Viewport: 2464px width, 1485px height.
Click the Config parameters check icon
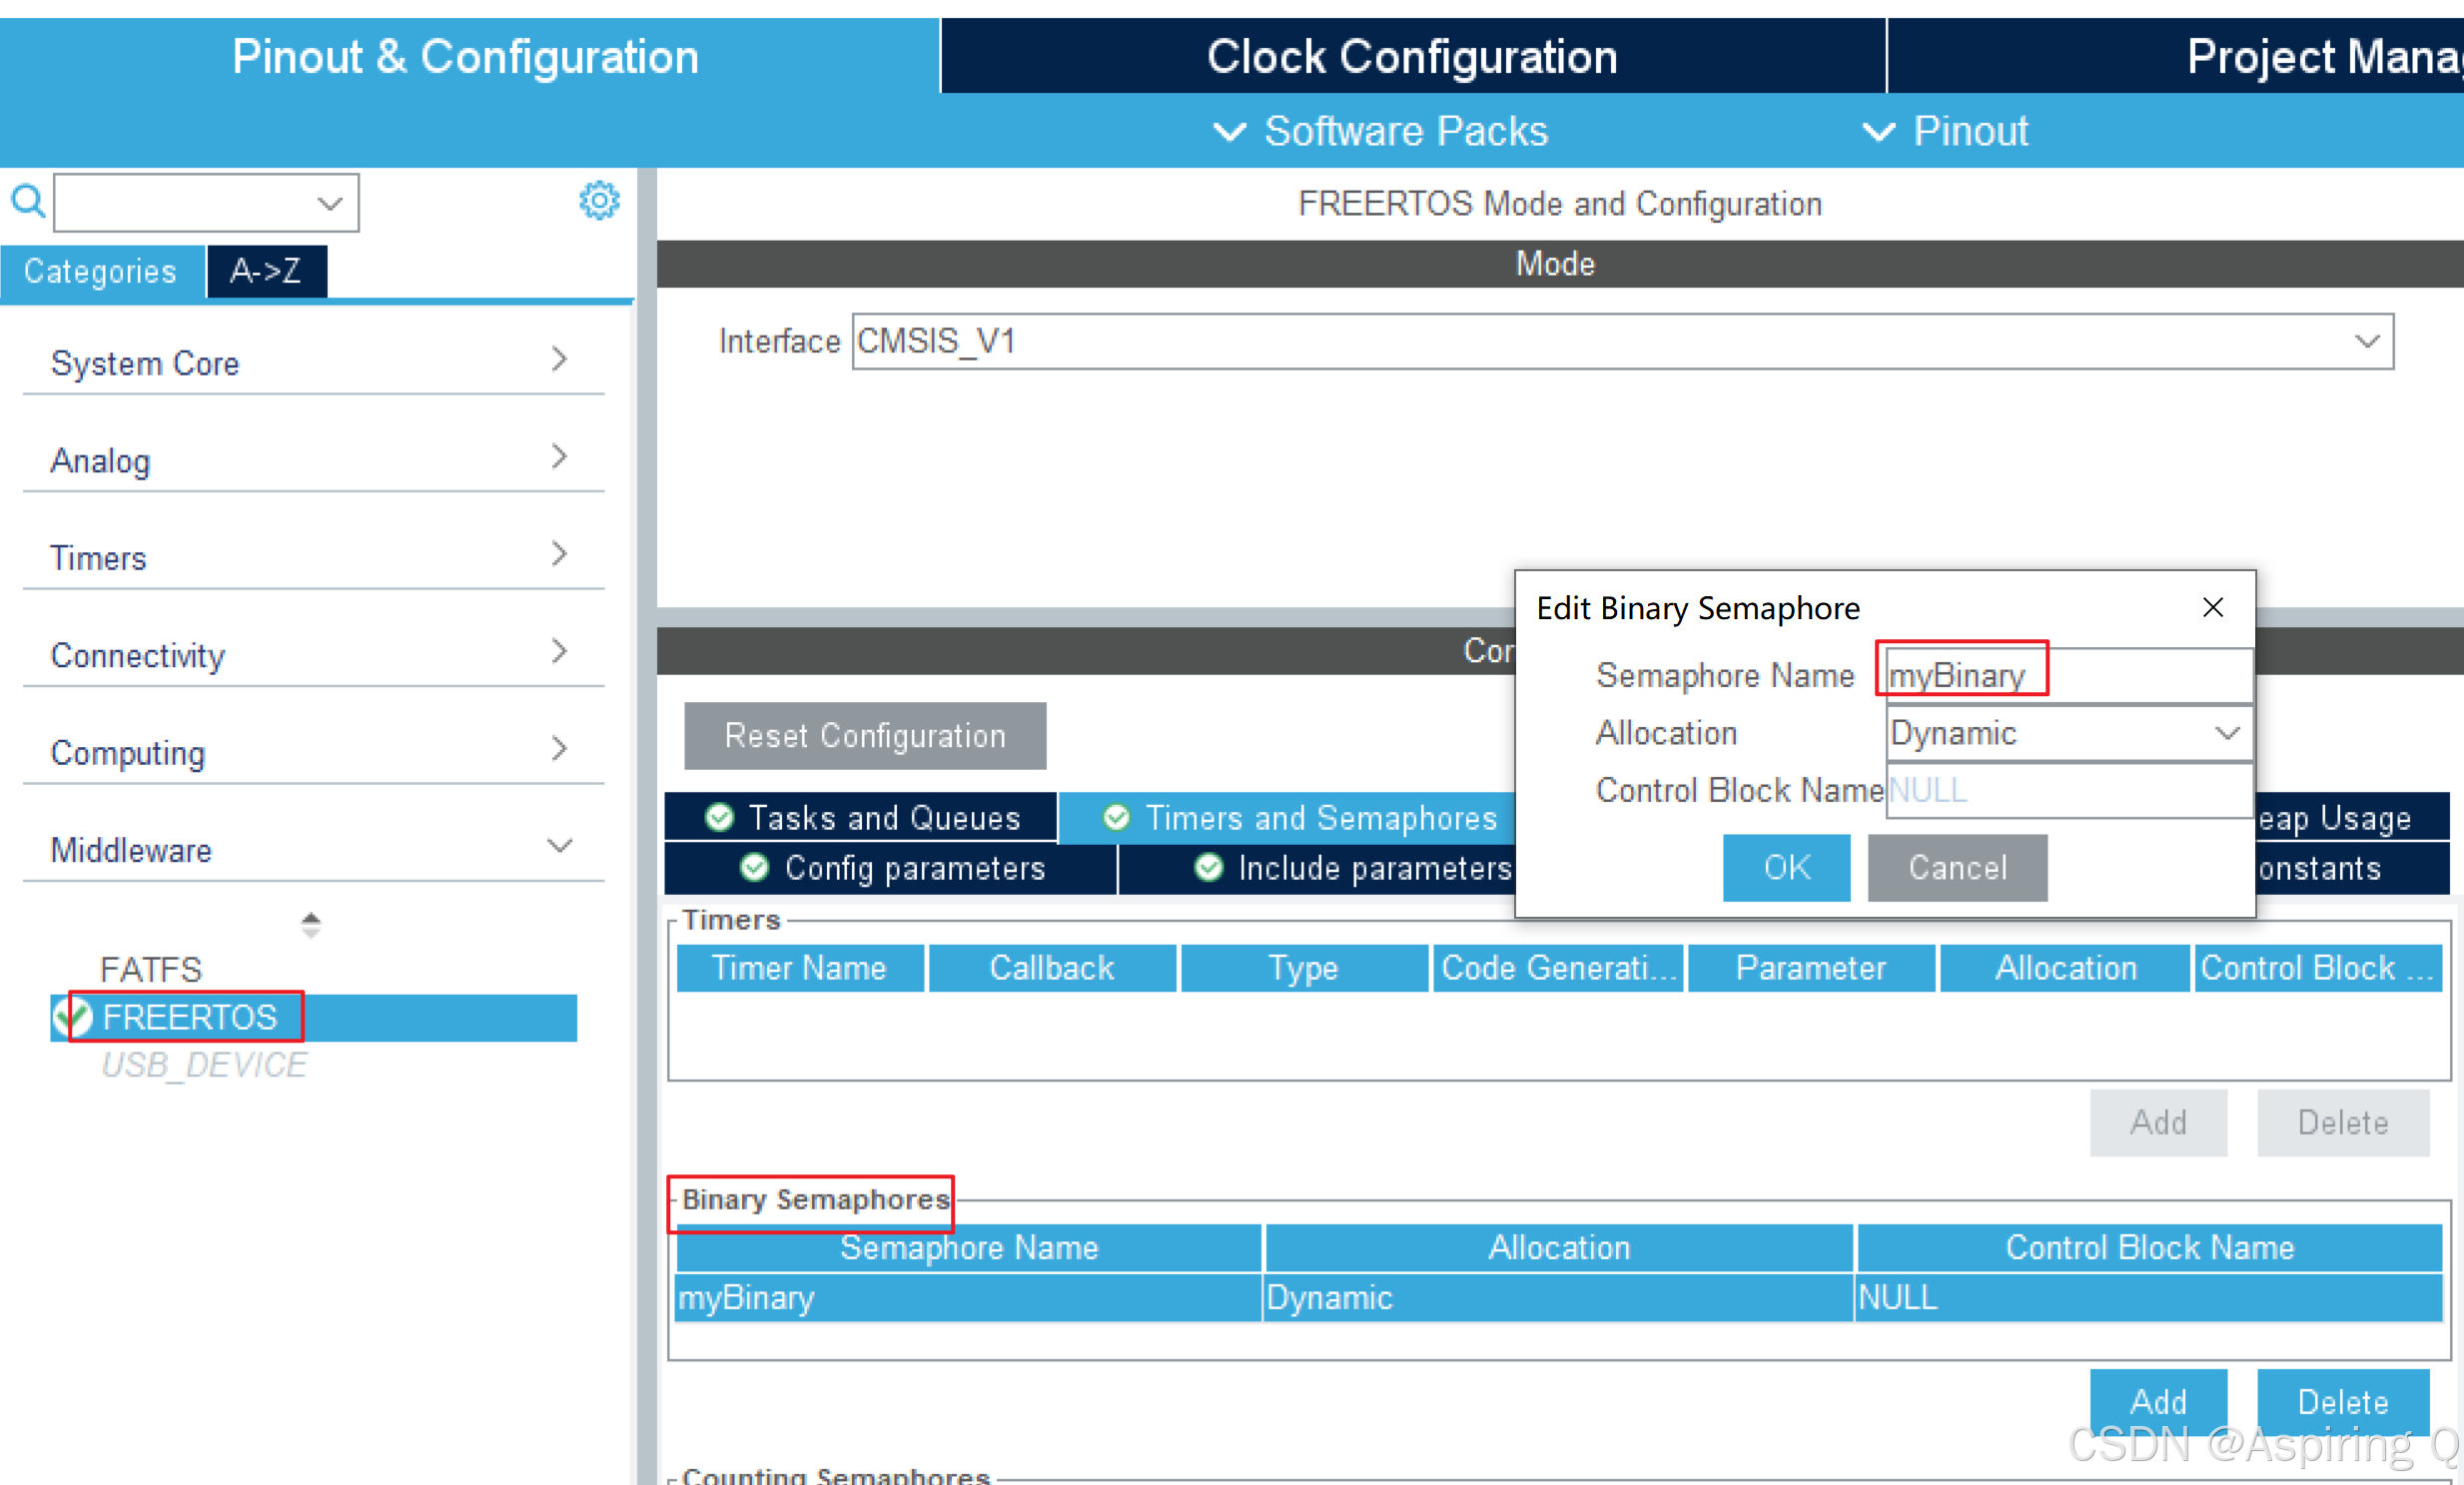(754, 867)
